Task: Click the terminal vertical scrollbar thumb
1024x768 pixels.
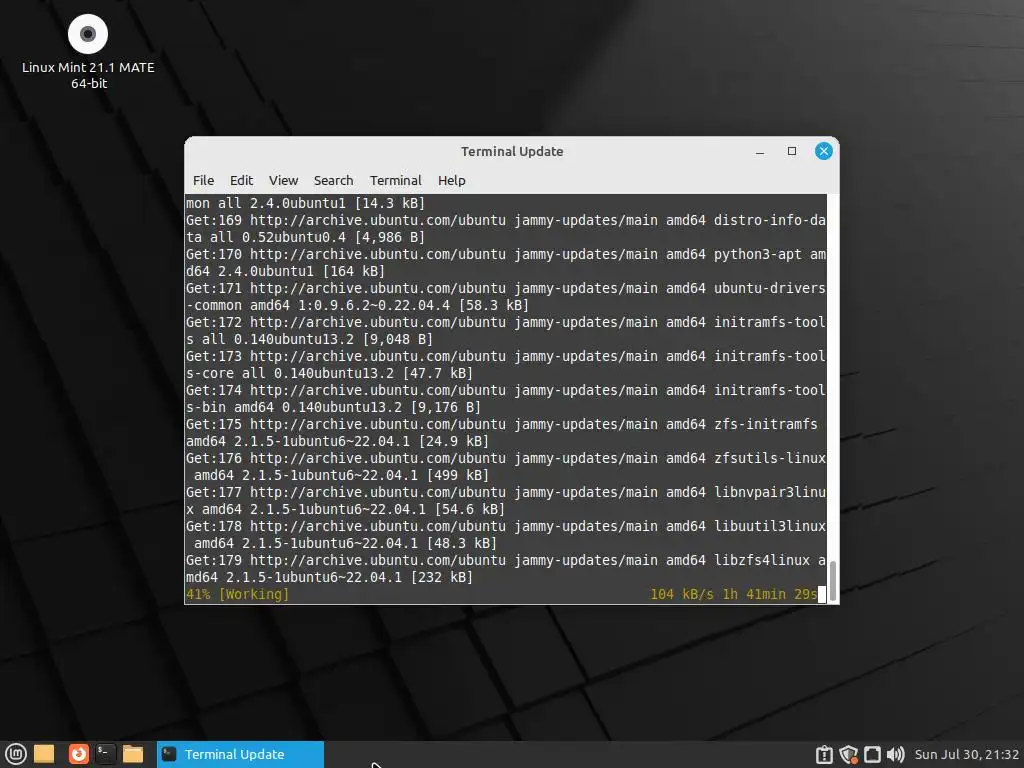Action: coord(833,579)
